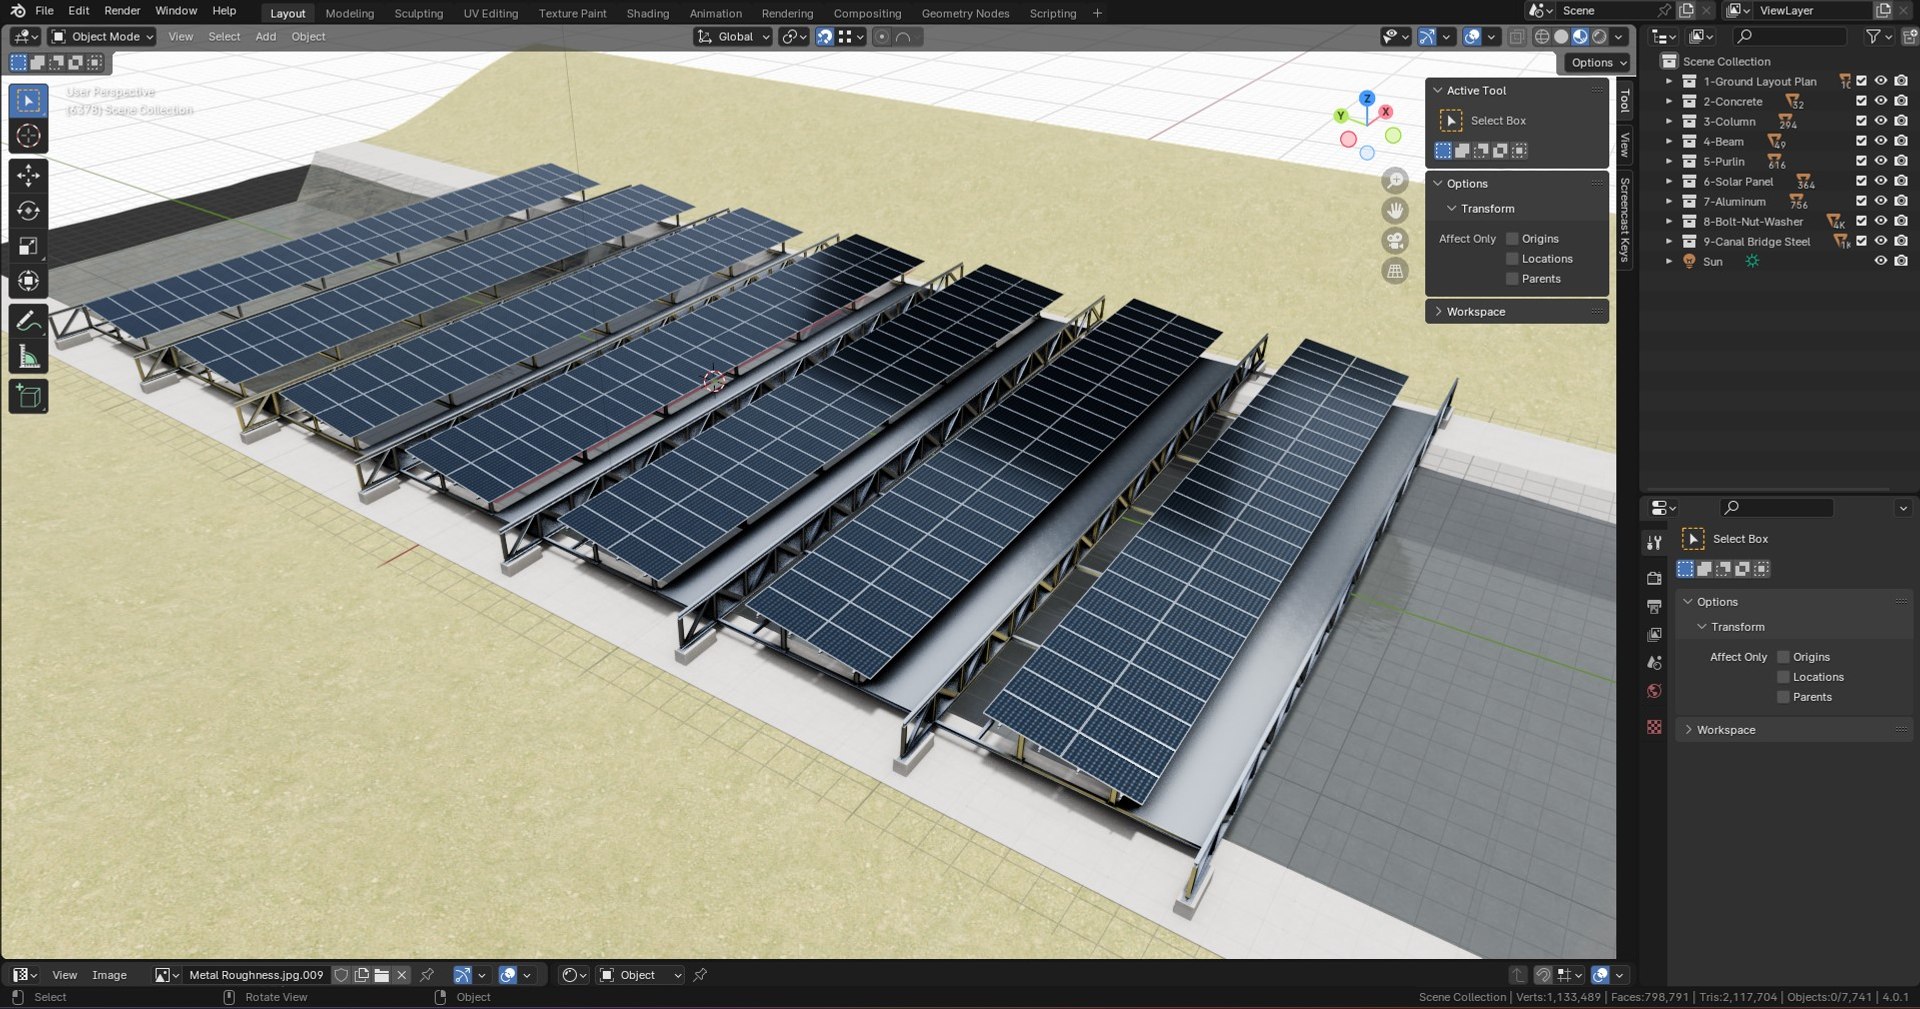Select the Cursor tool in the toolbar
Image resolution: width=1920 pixels, height=1009 pixels.
coord(28,136)
